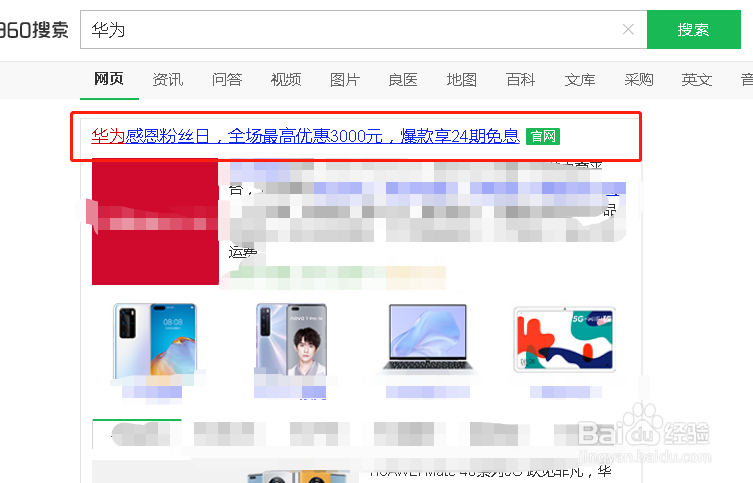The image size is (753, 483).
Task: Open the 图片 tab
Action: 345,79
